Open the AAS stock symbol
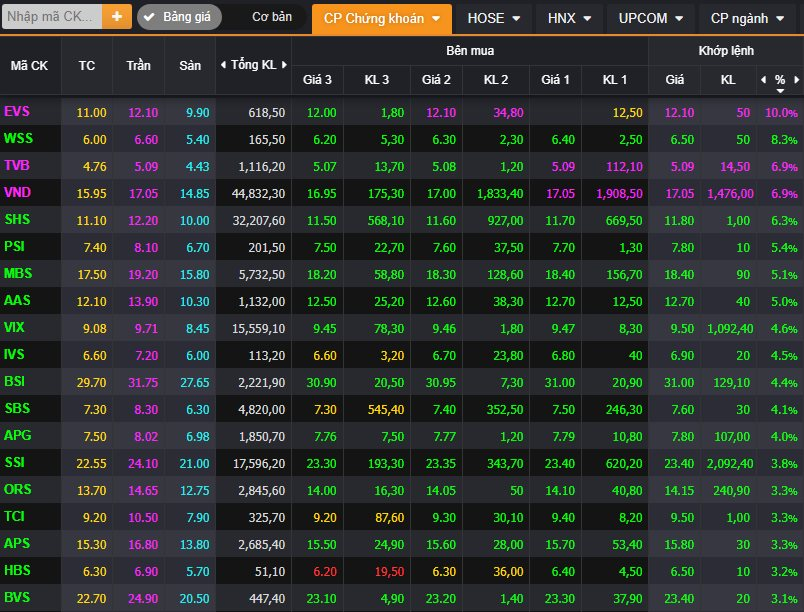804x612 pixels. 17,300
